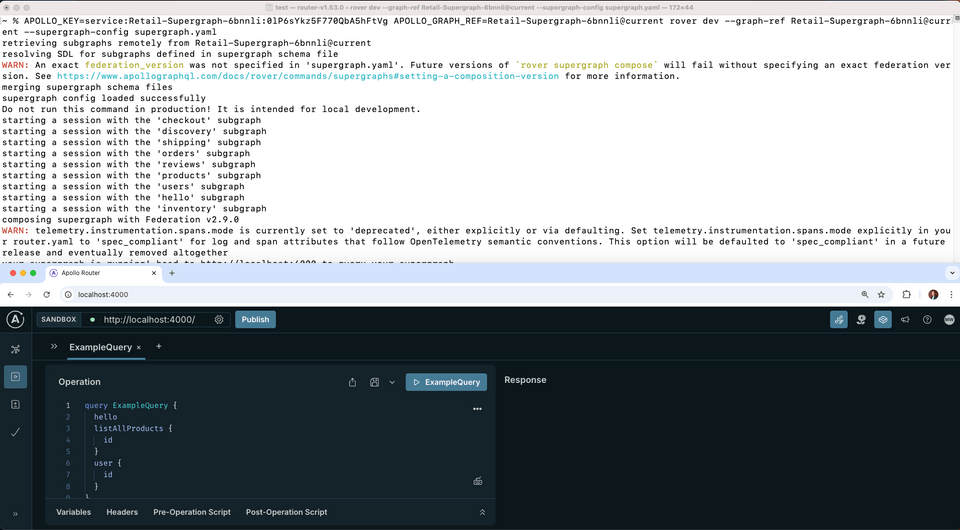Click terminal line mentioning the 'inventory' subgraph
Image resolution: width=960 pixels, height=530 pixels.
(134, 208)
